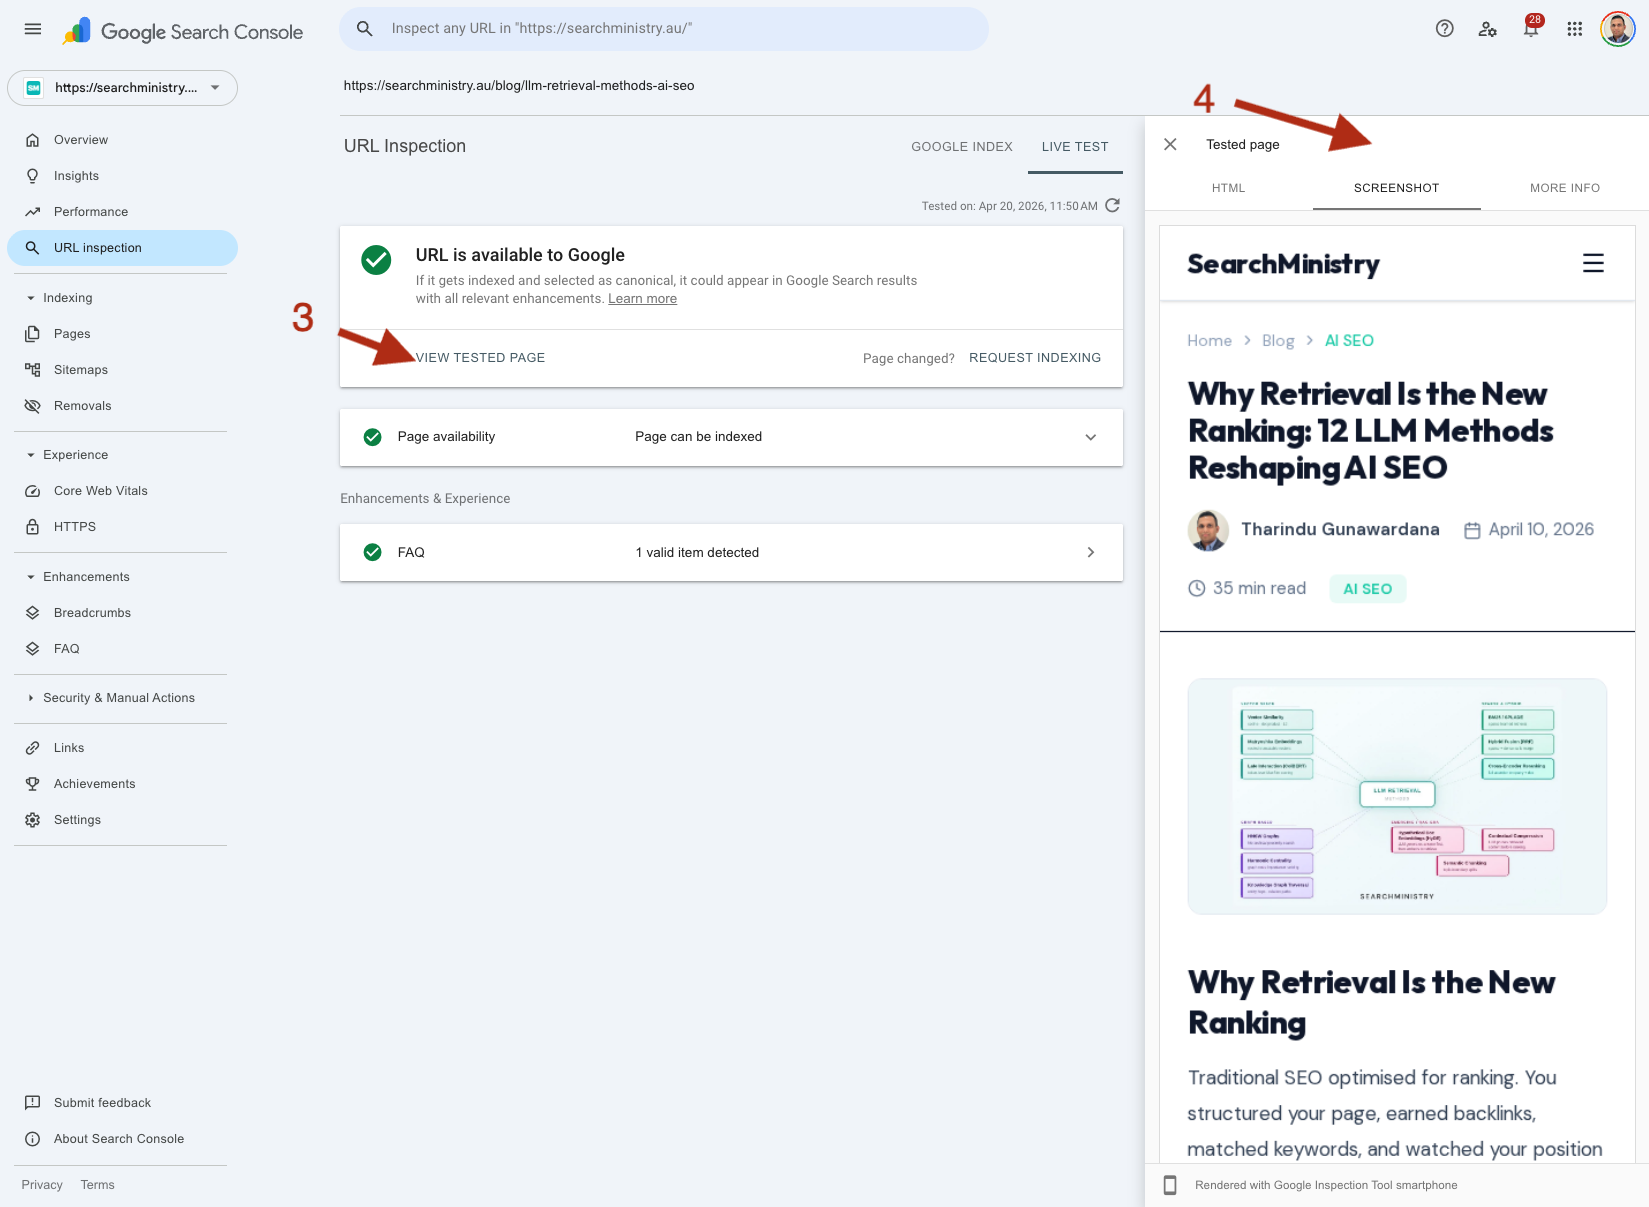Image resolution: width=1649 pixels, height=1207 pixels.
Task: Click the Performance trend icon
Action: click(33, 212)
